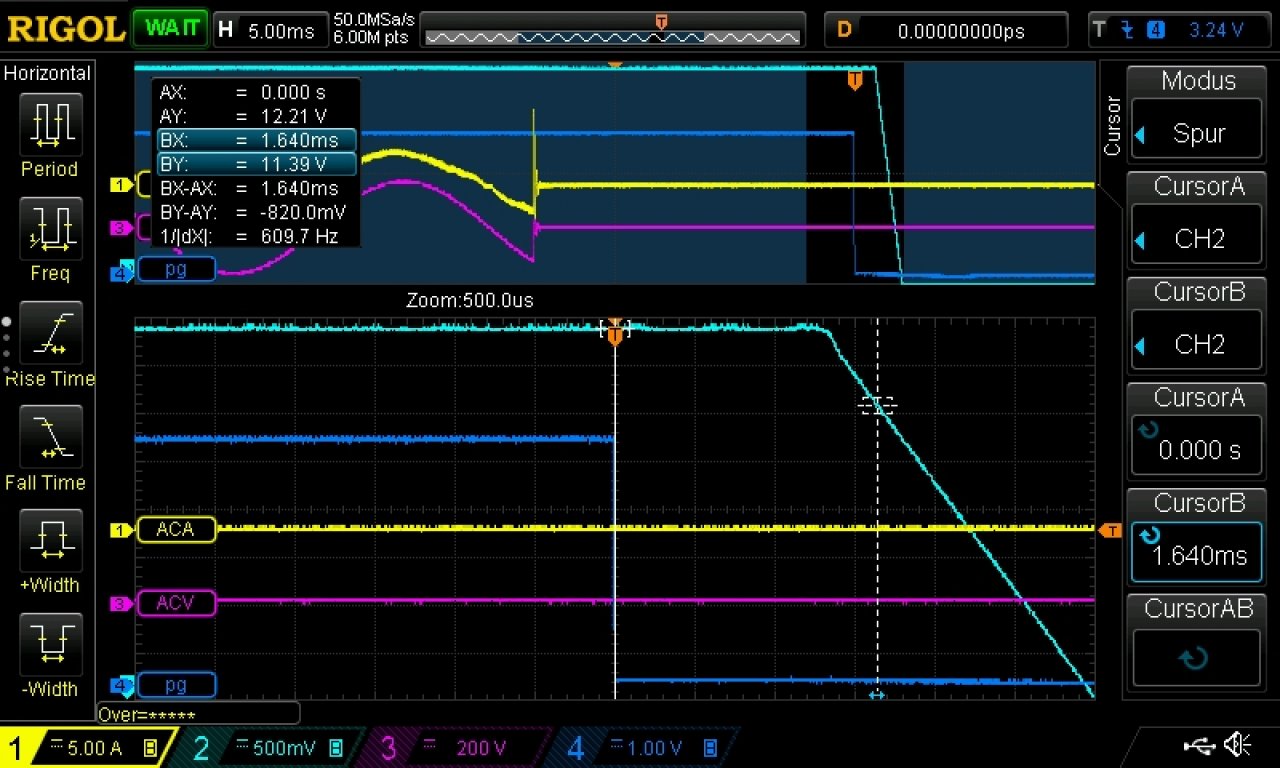Click the CursorAB knob icon
1280x768 pixels.
click(x=1195, y=659)
